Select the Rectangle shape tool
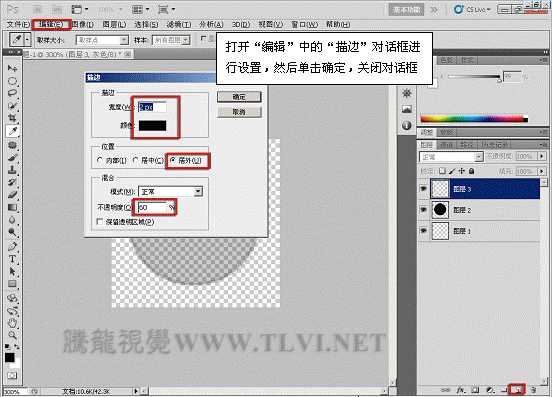552x397 pixels. point(12,284)
